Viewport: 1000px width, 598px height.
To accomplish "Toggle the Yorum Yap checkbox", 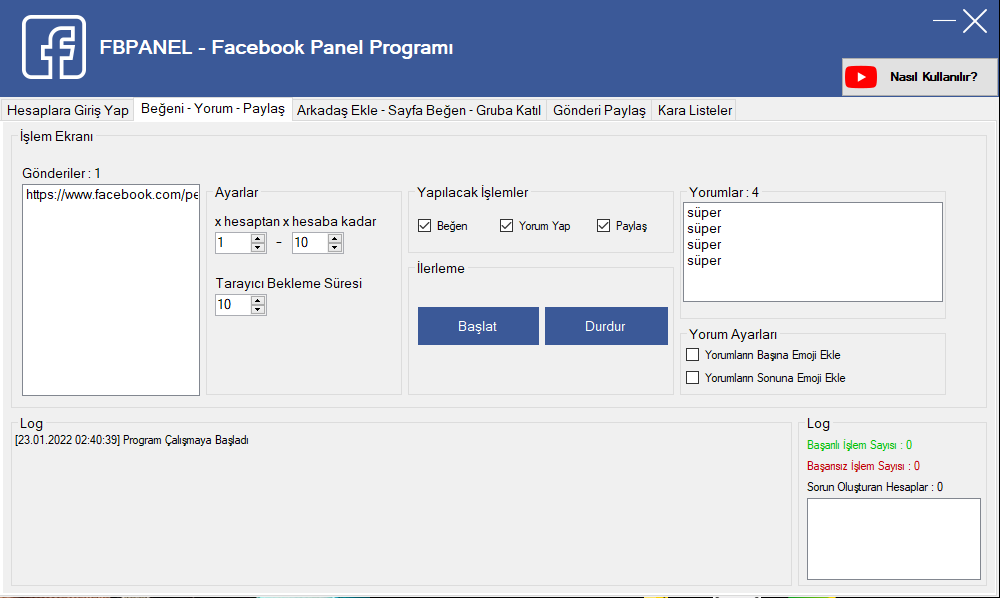I will [x=507, y=226].
